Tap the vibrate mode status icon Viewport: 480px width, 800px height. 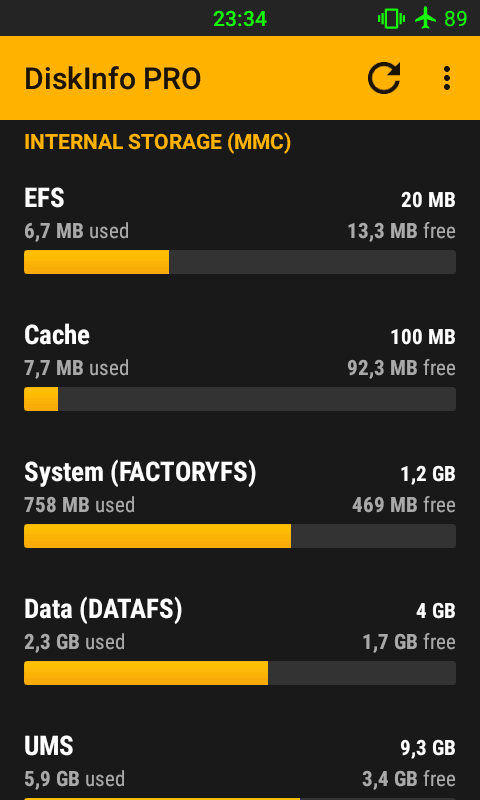tap(391, 19)
